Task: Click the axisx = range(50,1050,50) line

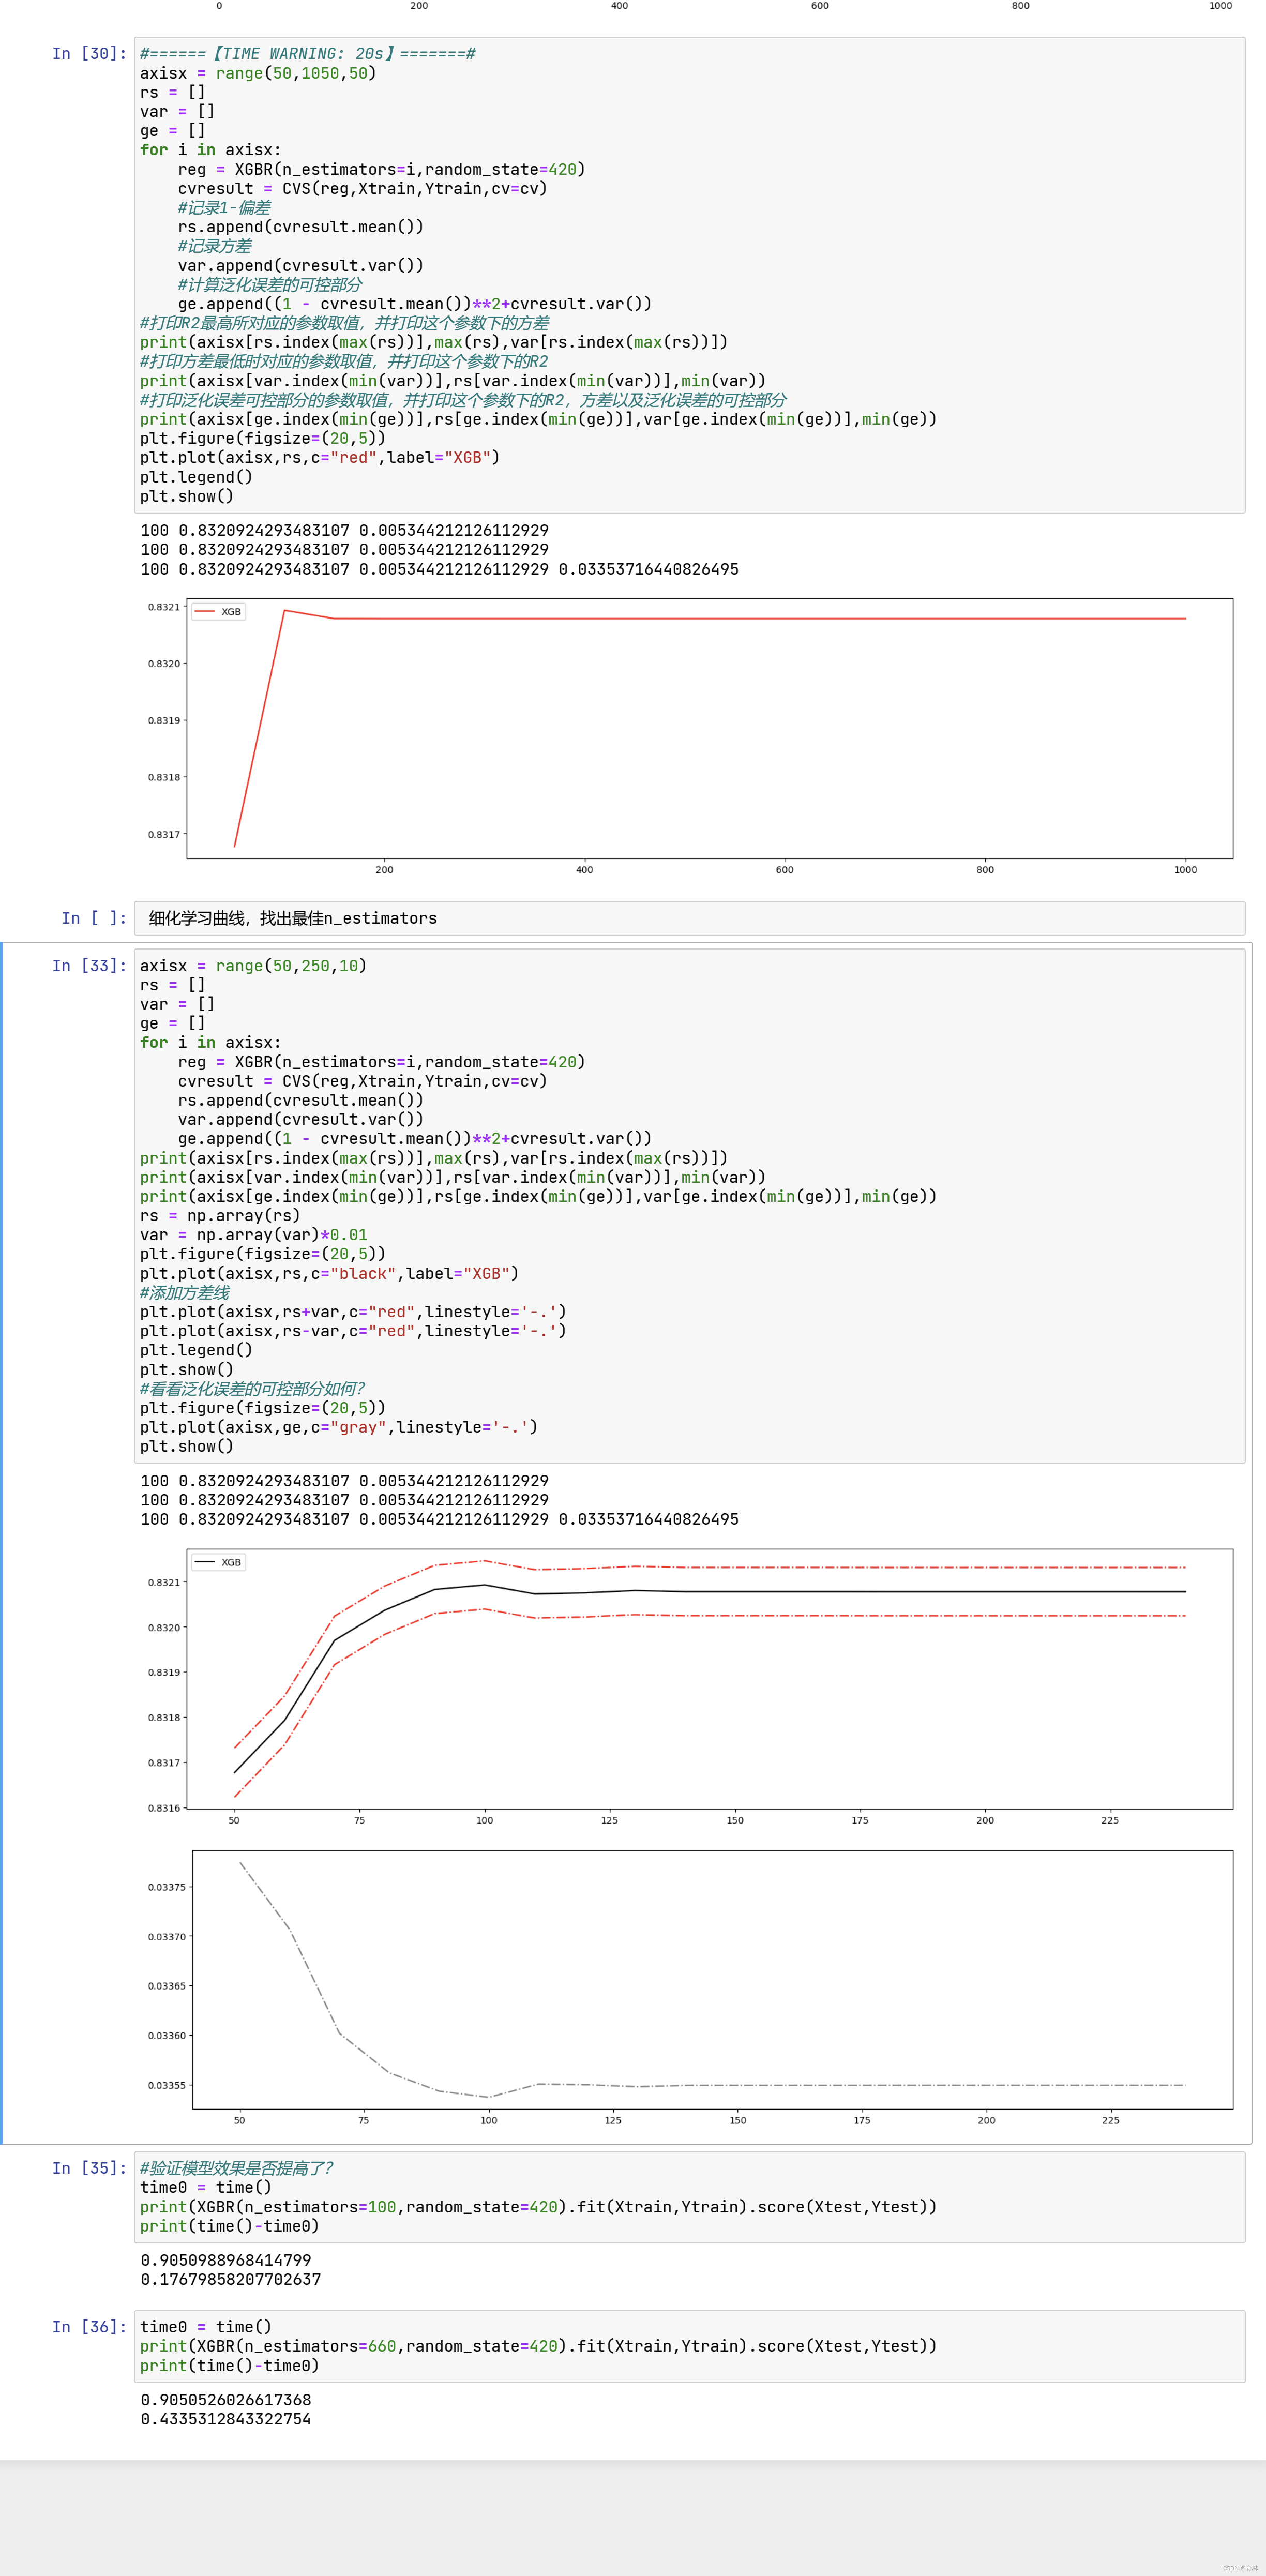Action: pyautogui.click(x=258, y=73)
